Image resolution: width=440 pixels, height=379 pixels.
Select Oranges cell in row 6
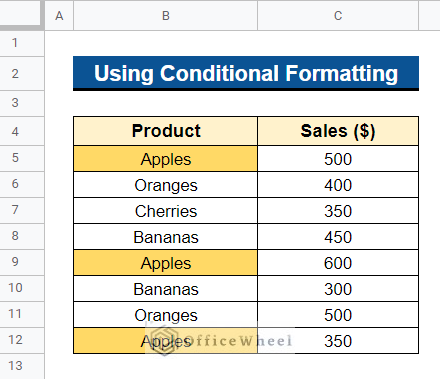click(x=166, y=185)
